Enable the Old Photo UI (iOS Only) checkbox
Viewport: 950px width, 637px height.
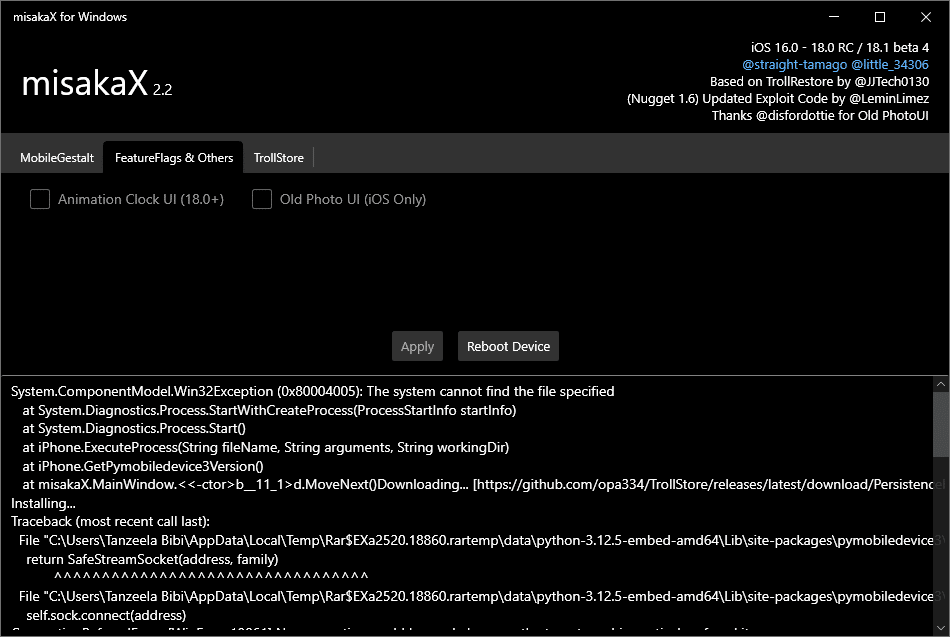tap(262, 199)
